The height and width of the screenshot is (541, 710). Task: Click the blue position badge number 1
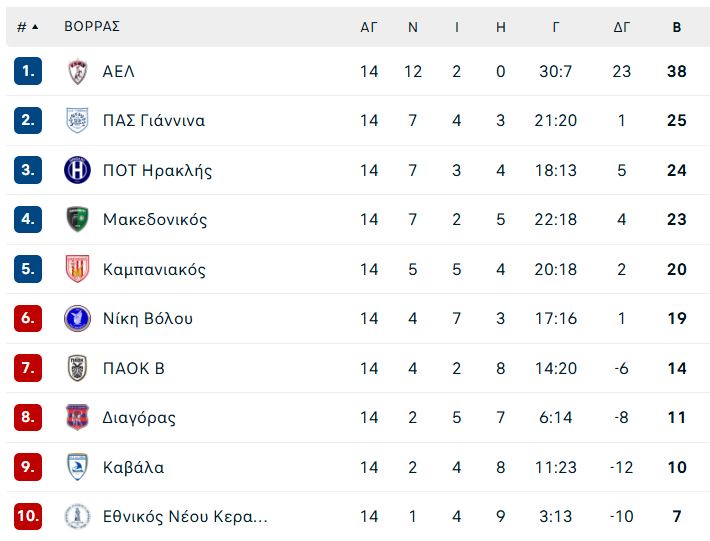[x=28, y=71]
